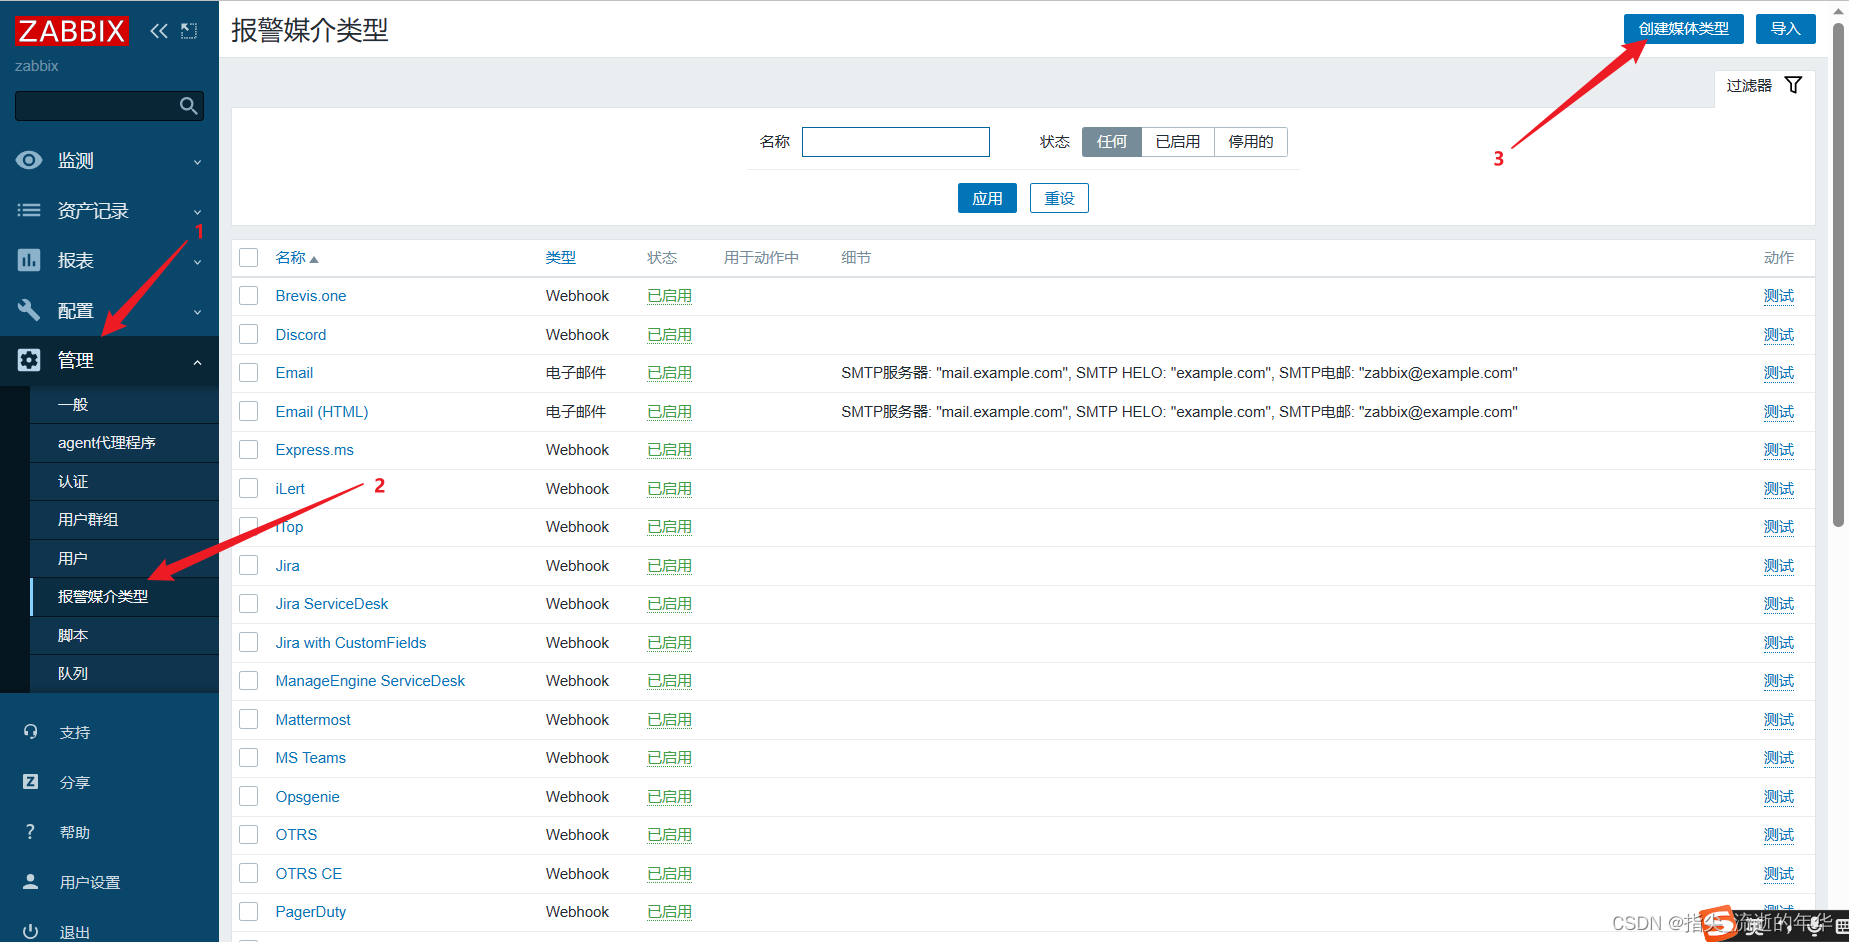This screenshot has height=942, width=1849.
Task: Open the 报警媒介类型 submenu item
Action: pos(124,597)
